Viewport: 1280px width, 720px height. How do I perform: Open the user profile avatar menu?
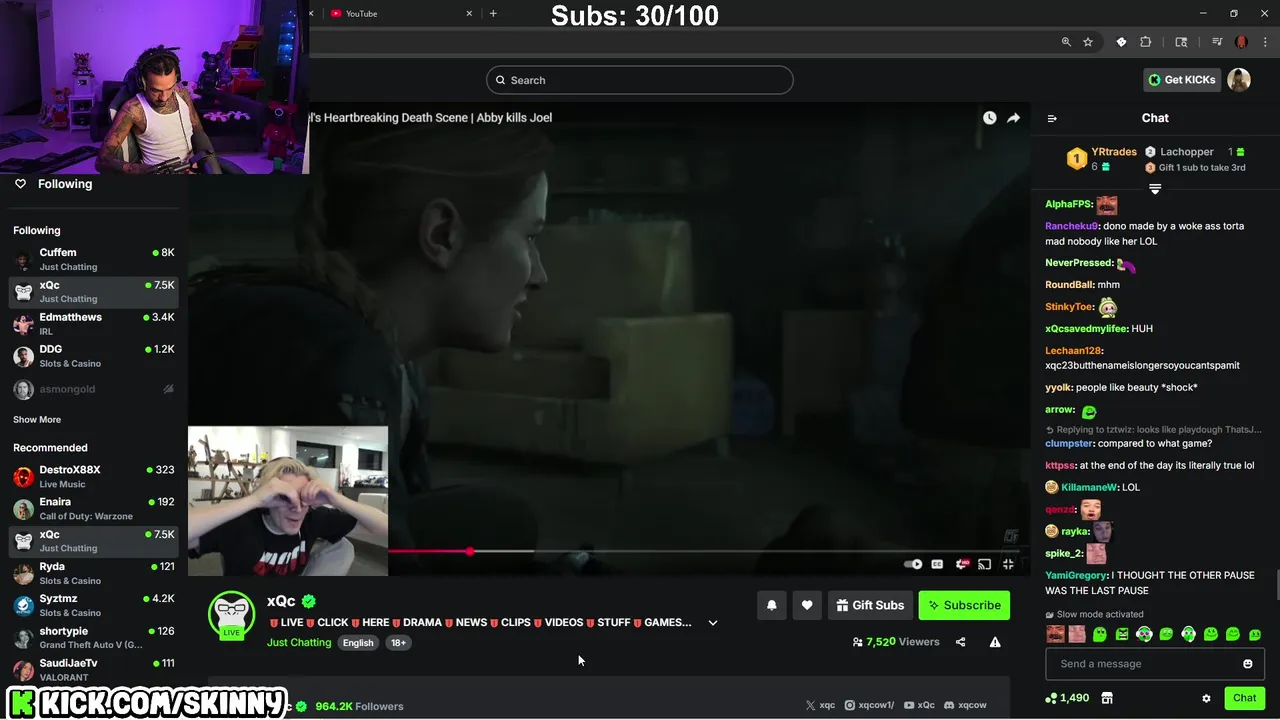(x=1239, y=80)
